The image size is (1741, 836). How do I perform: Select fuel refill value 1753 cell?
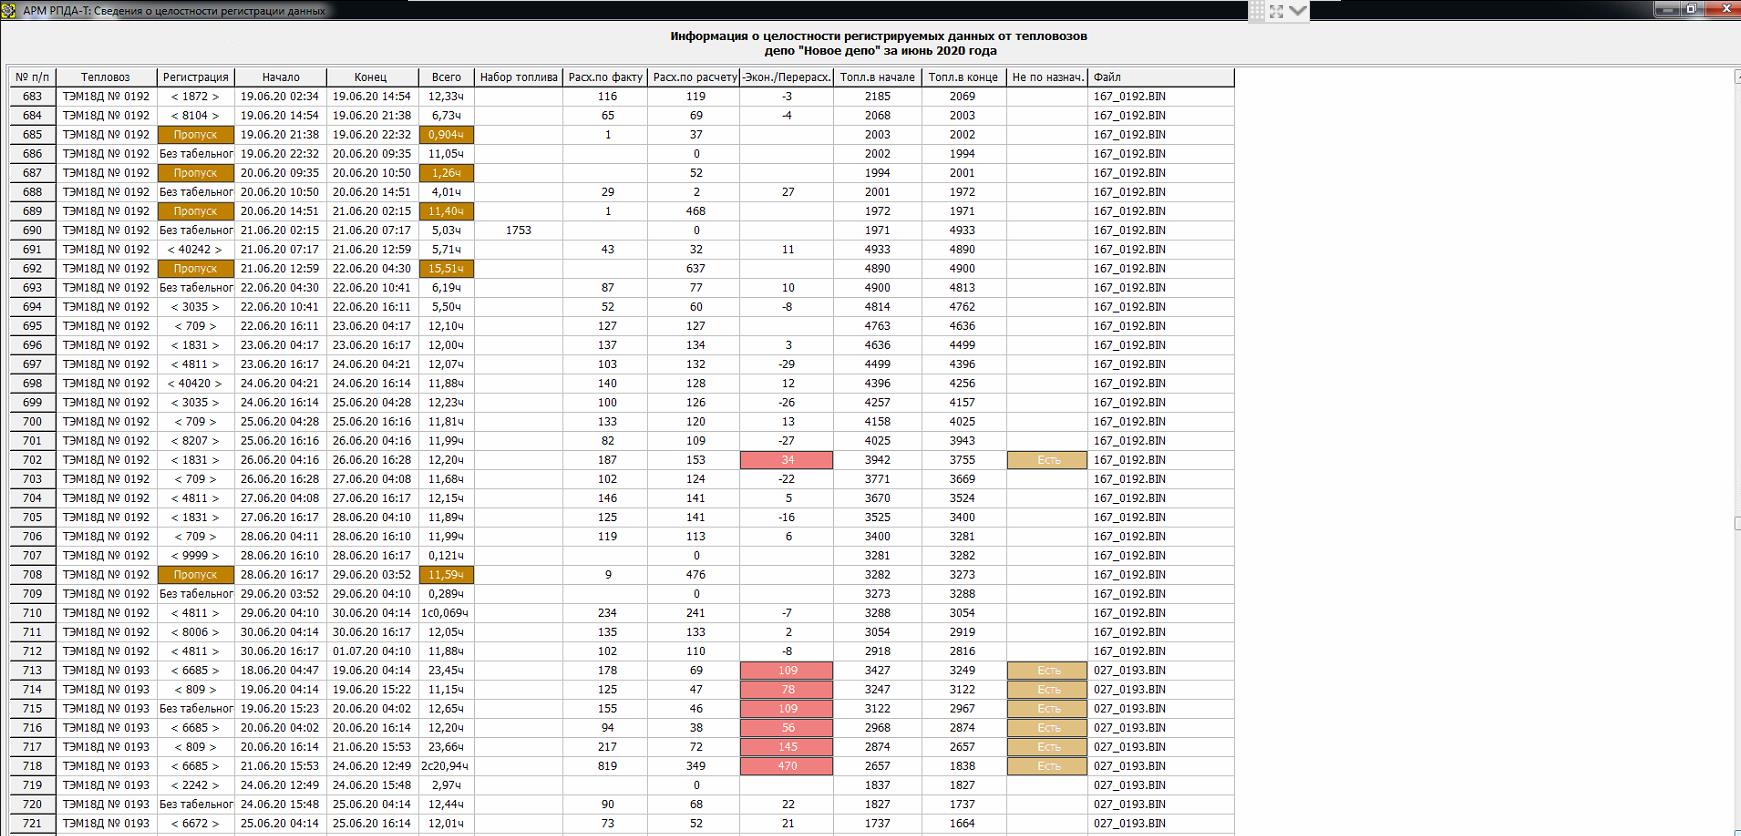coord(518,230)
